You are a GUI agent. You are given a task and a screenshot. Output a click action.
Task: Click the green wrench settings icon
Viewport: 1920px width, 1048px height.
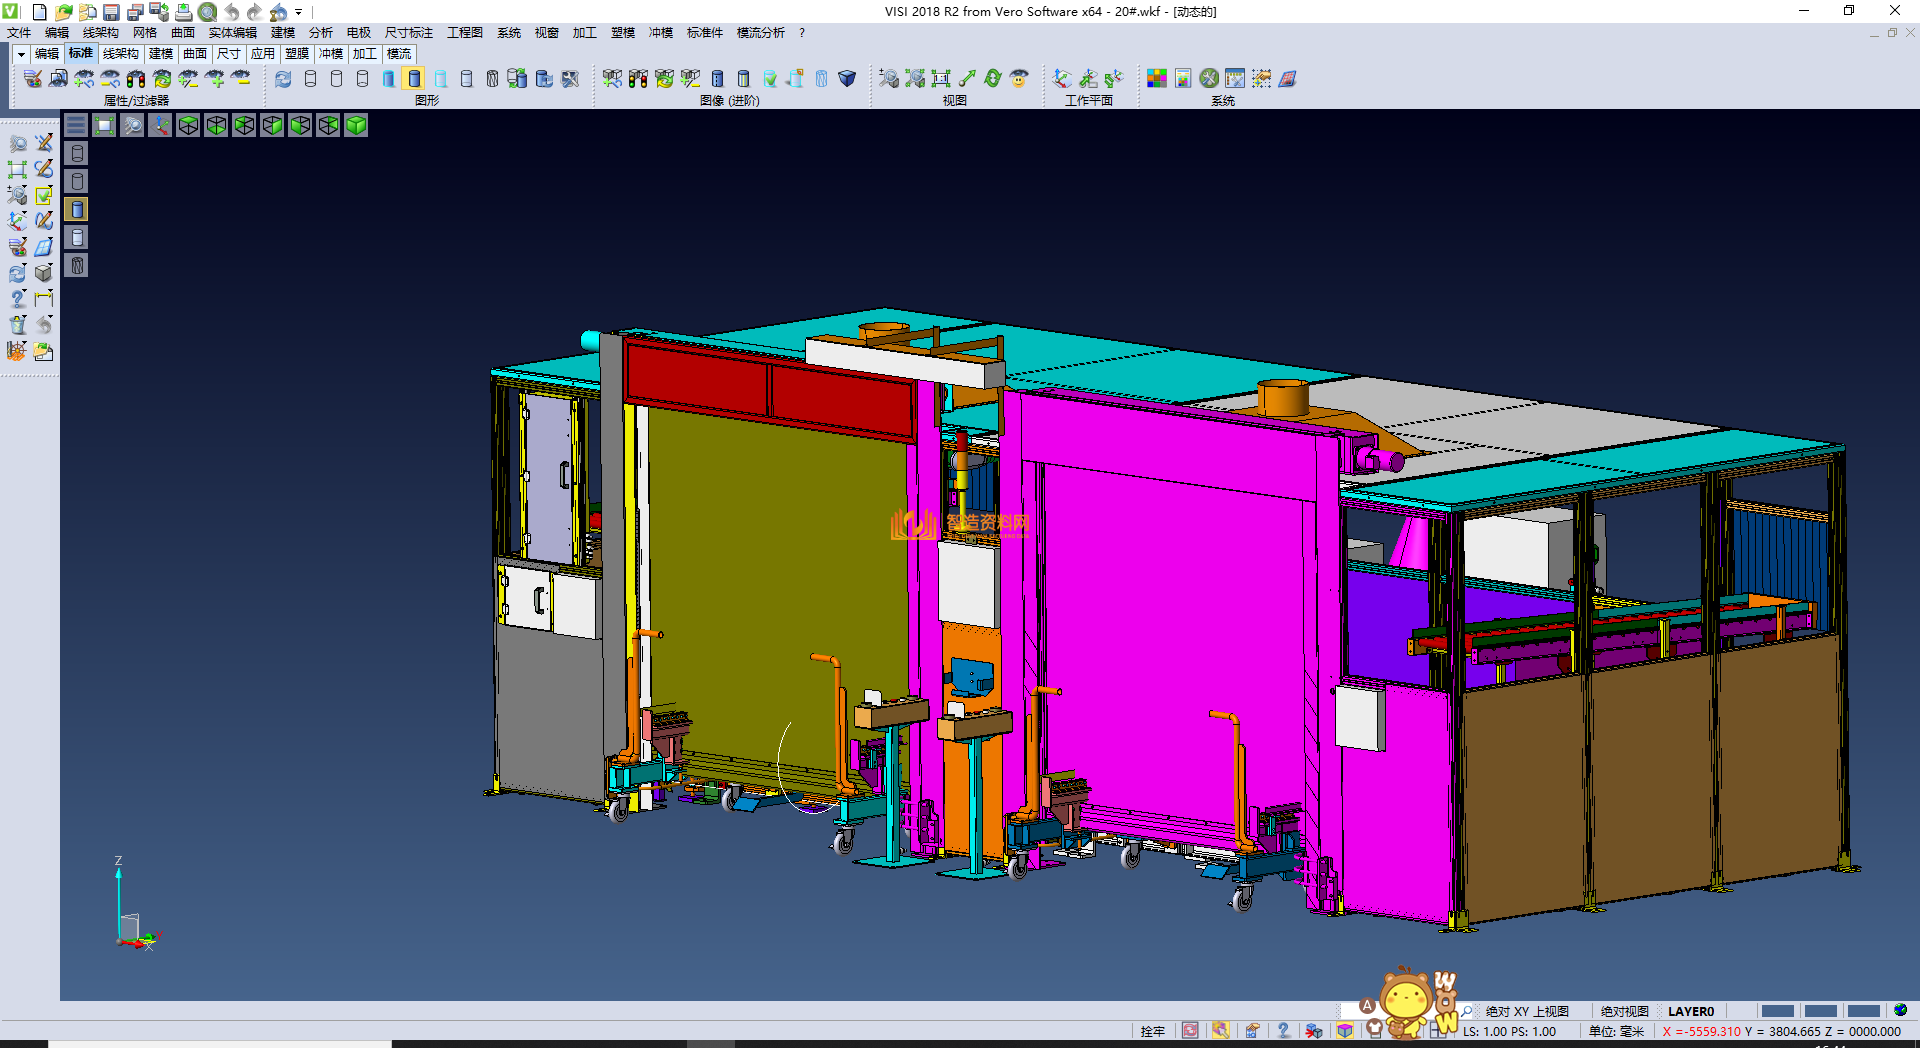click(x=1209, y=79)
